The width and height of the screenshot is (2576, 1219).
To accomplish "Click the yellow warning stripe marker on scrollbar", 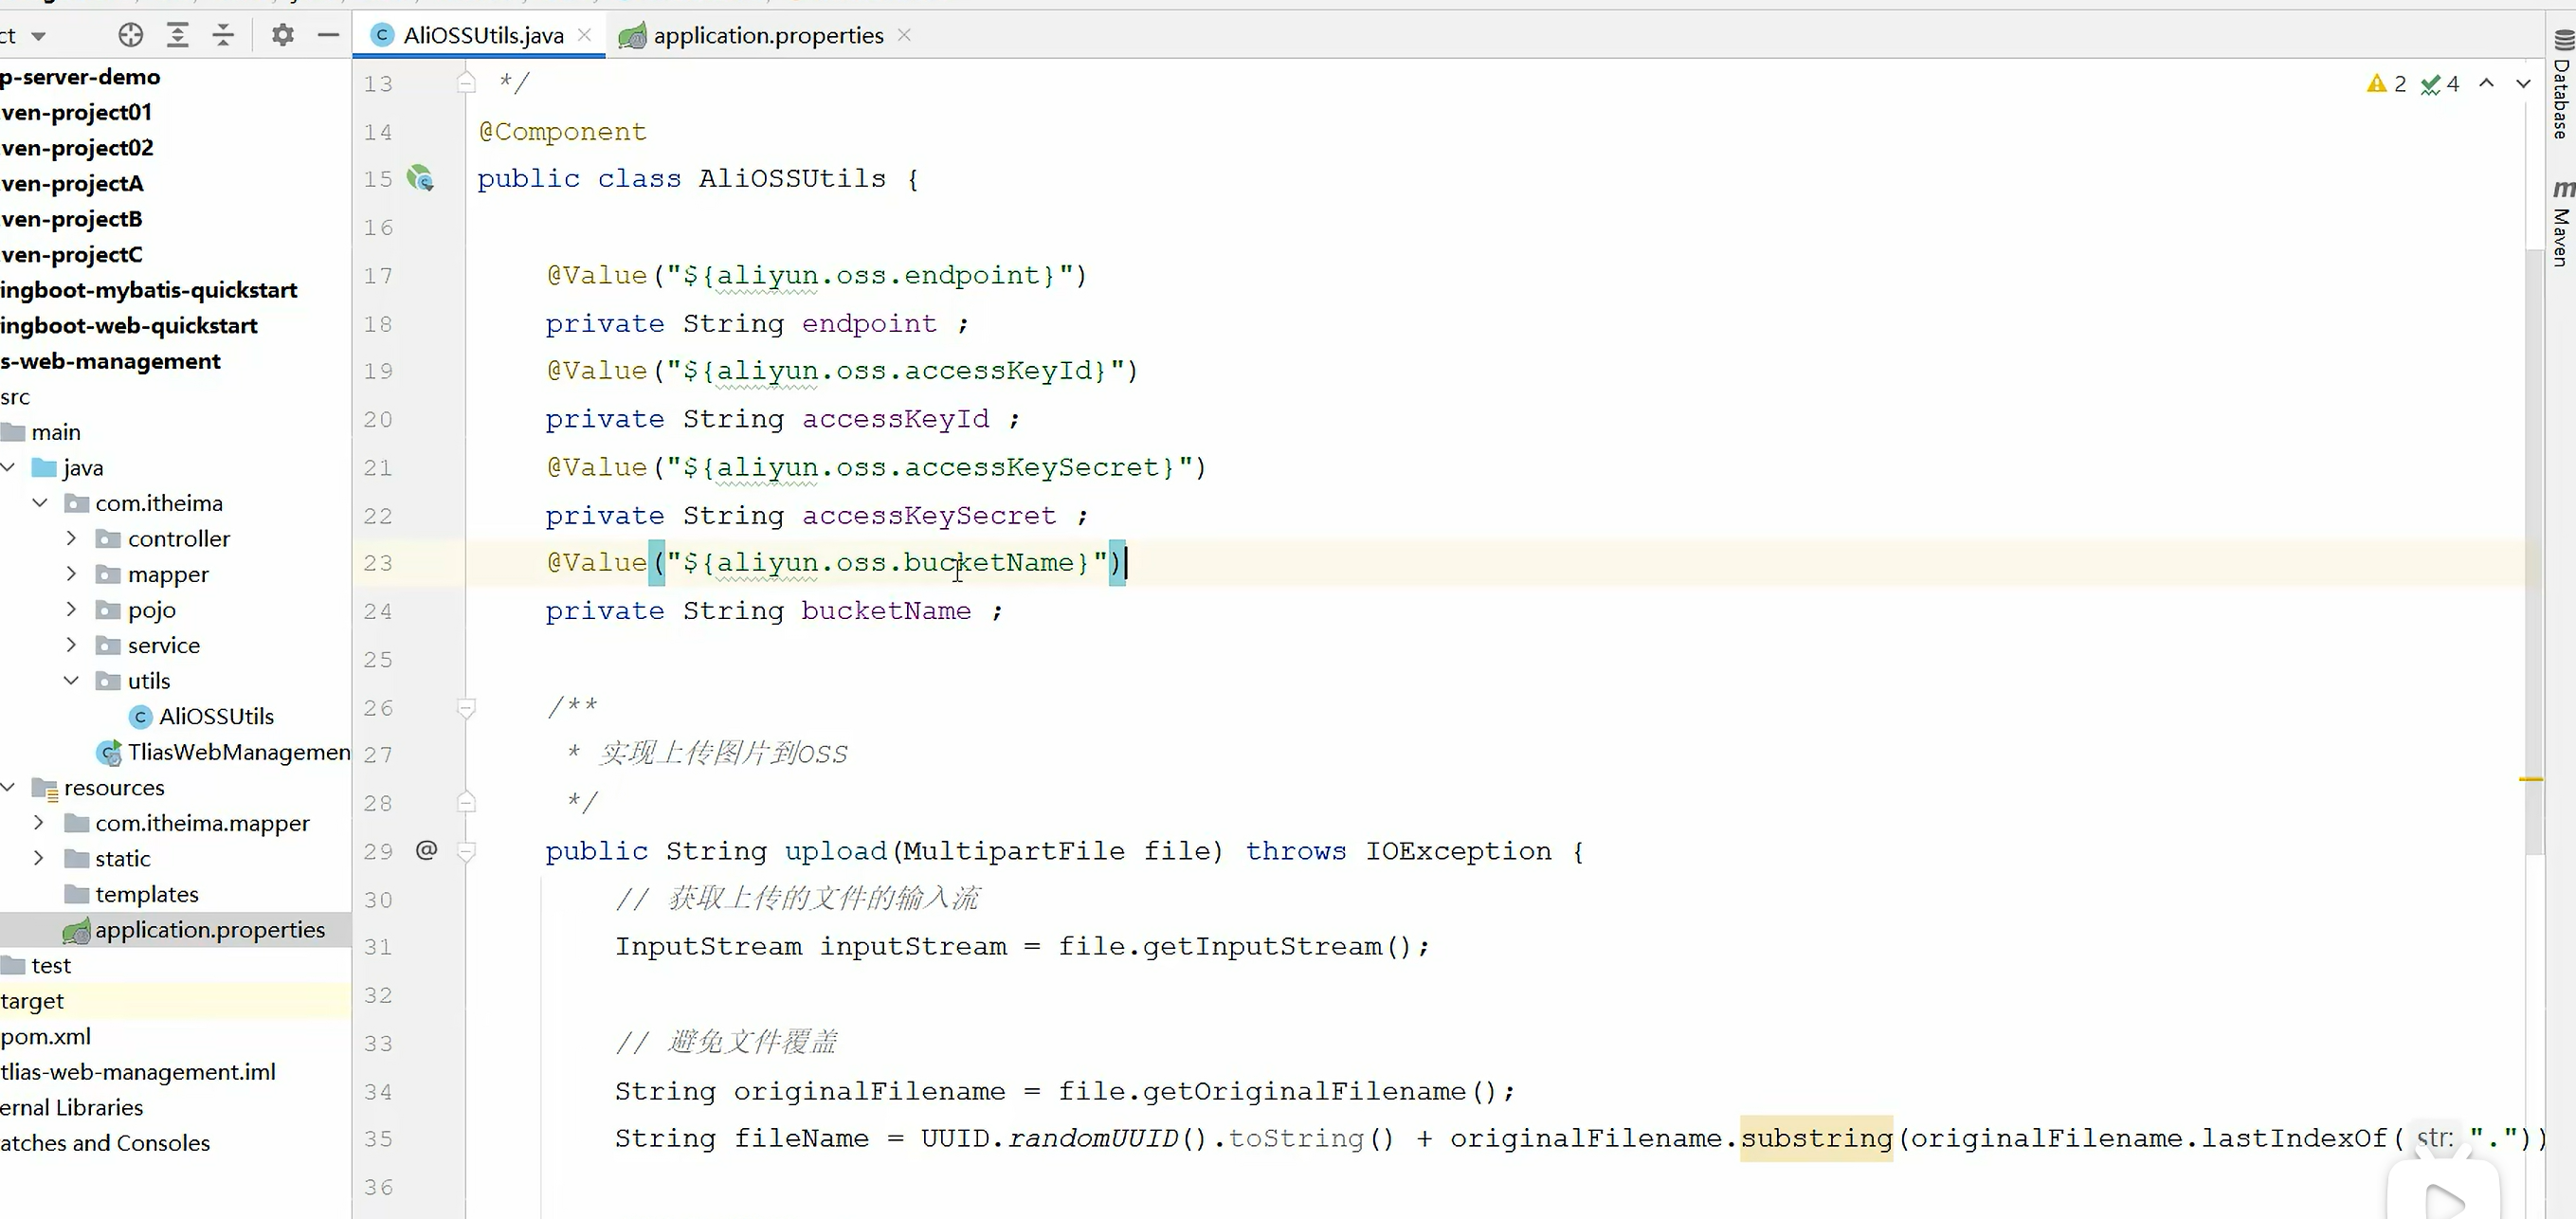I will tap(2530, 779).
